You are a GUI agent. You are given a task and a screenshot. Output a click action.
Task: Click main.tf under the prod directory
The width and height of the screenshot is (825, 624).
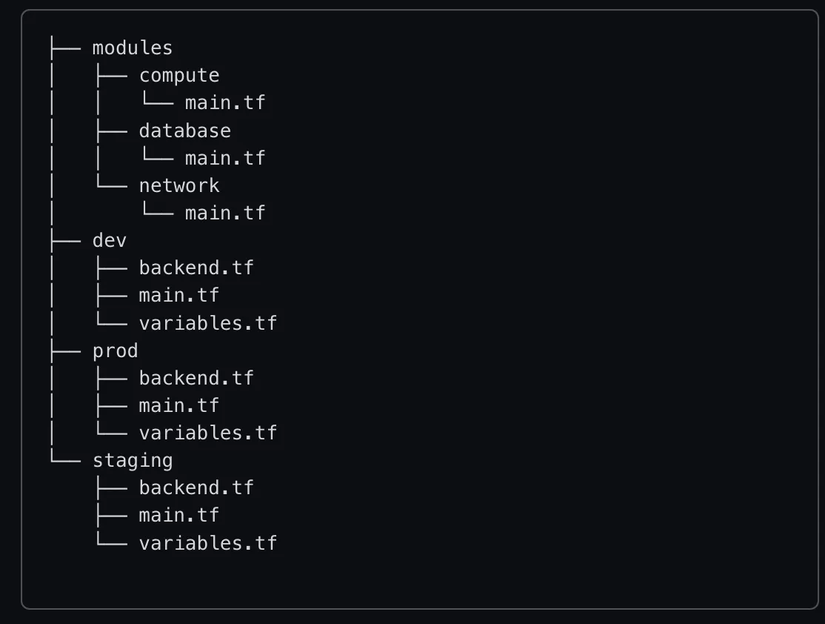tap(179, 405)
